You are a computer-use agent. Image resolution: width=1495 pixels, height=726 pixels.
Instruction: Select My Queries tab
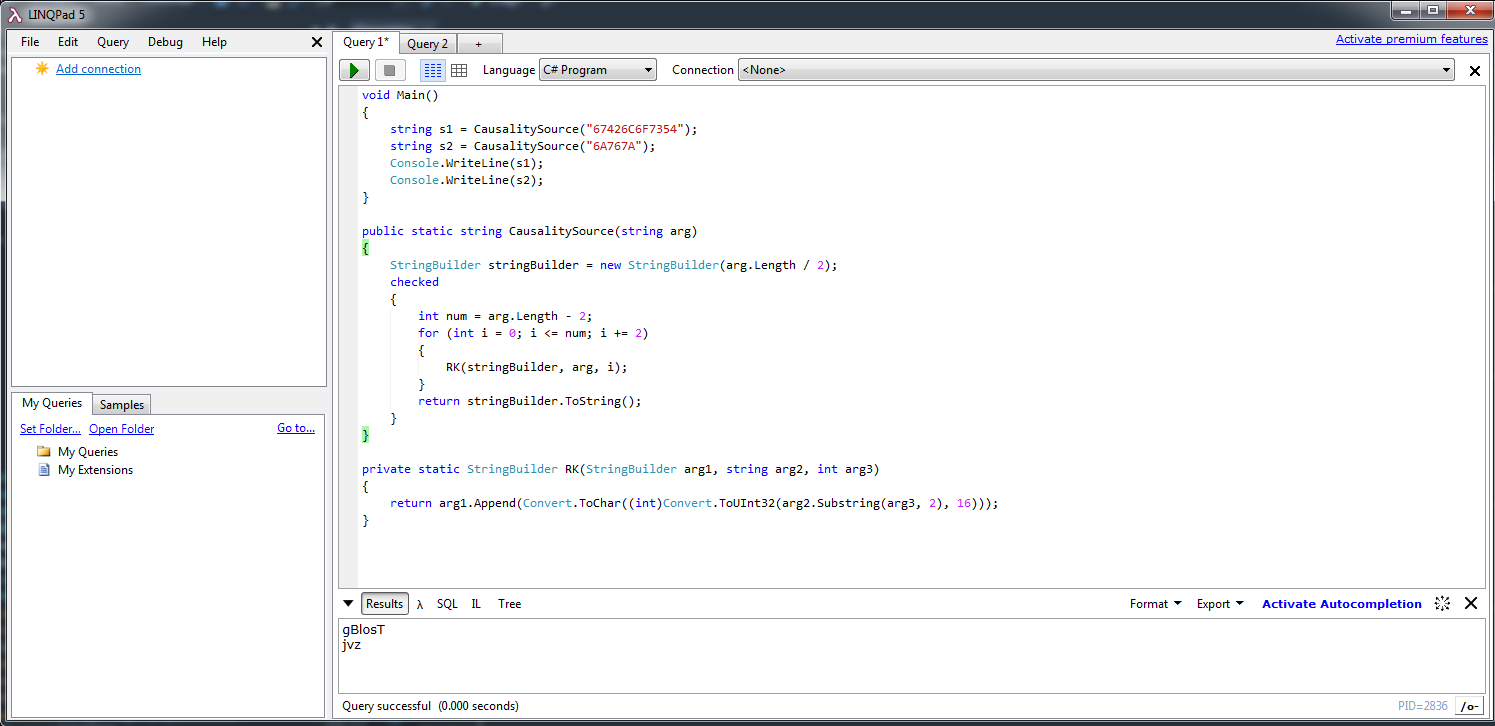tap(52, 403)
